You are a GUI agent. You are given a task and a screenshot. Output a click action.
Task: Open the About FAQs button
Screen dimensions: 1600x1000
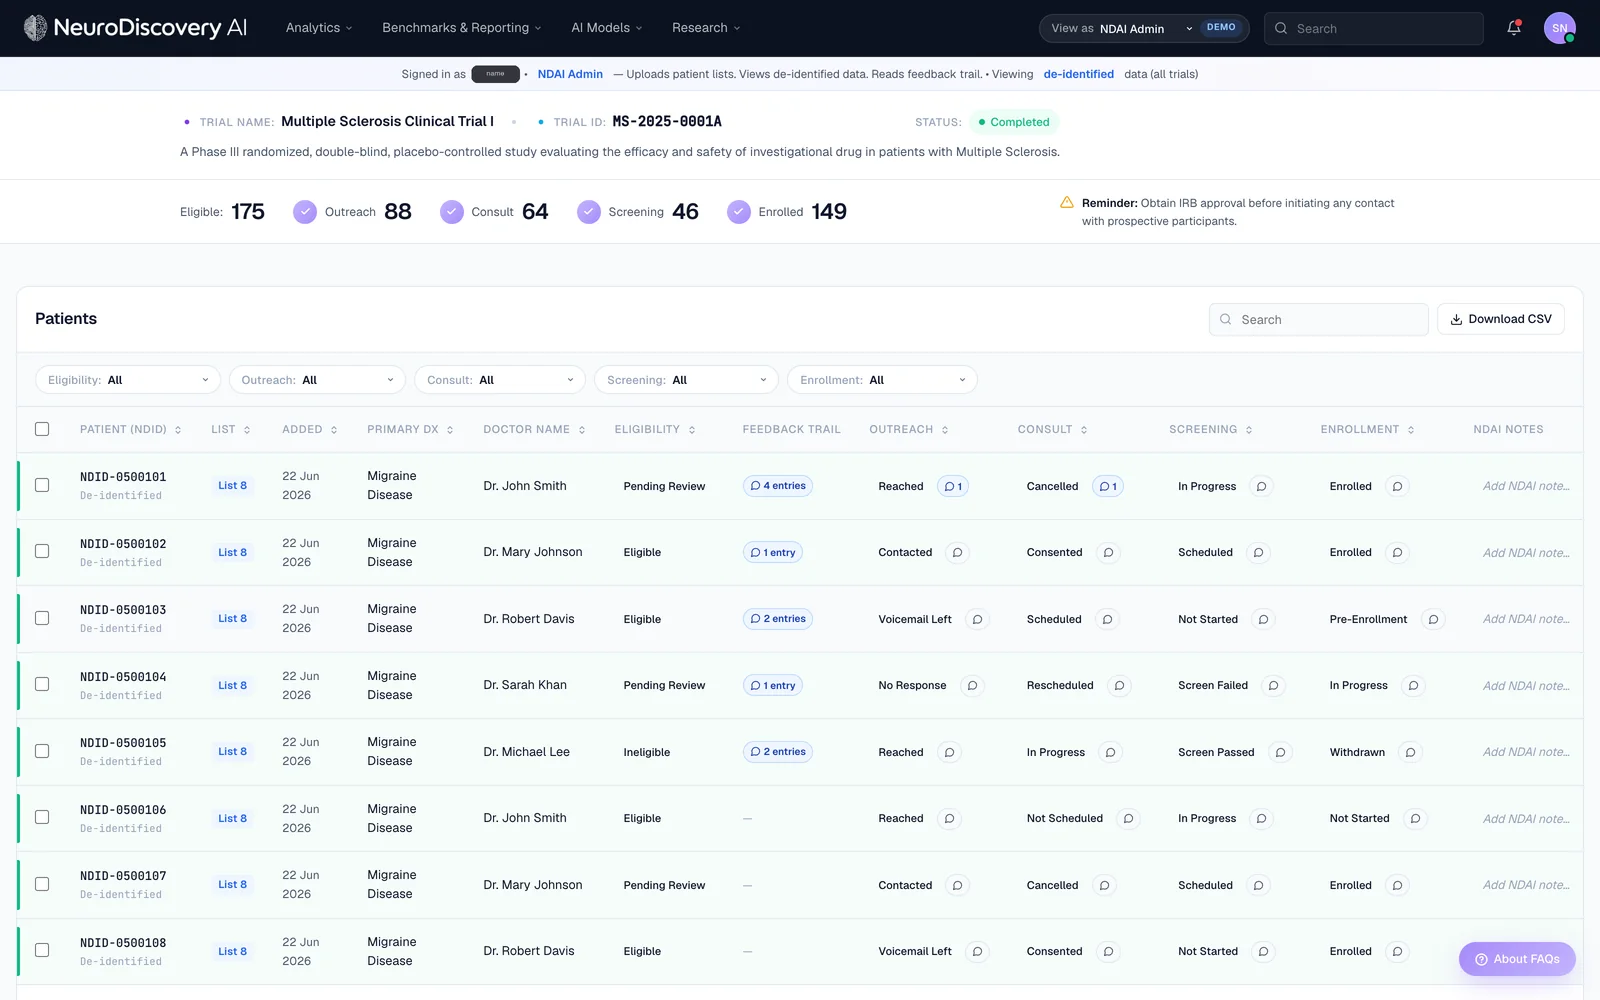1517,959
